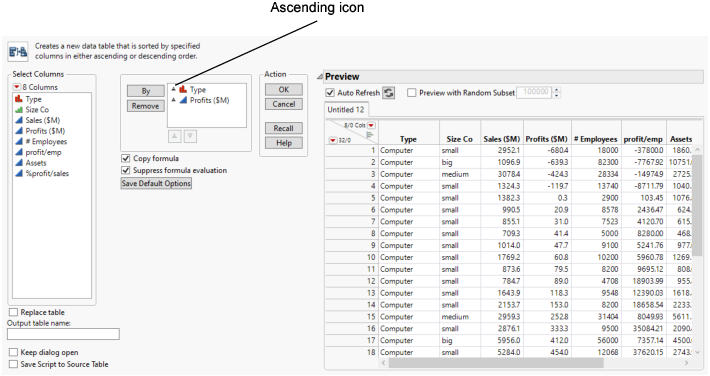Click Assets header in preview table

pos(681,140)
